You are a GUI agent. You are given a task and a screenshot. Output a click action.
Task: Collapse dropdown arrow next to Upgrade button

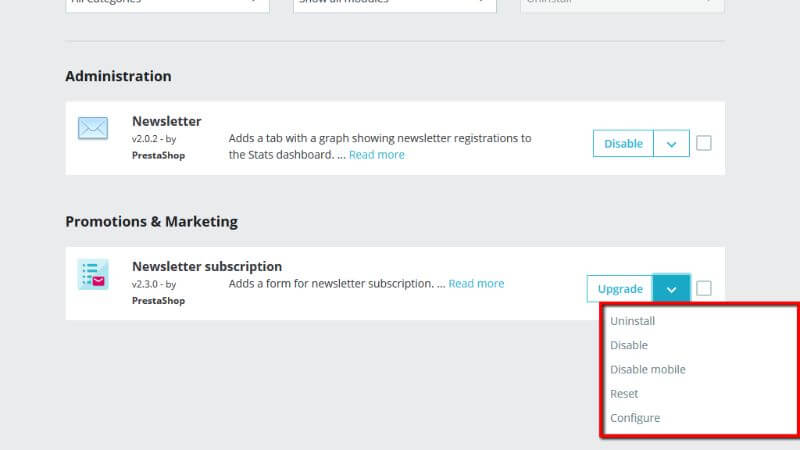point(671,289)
